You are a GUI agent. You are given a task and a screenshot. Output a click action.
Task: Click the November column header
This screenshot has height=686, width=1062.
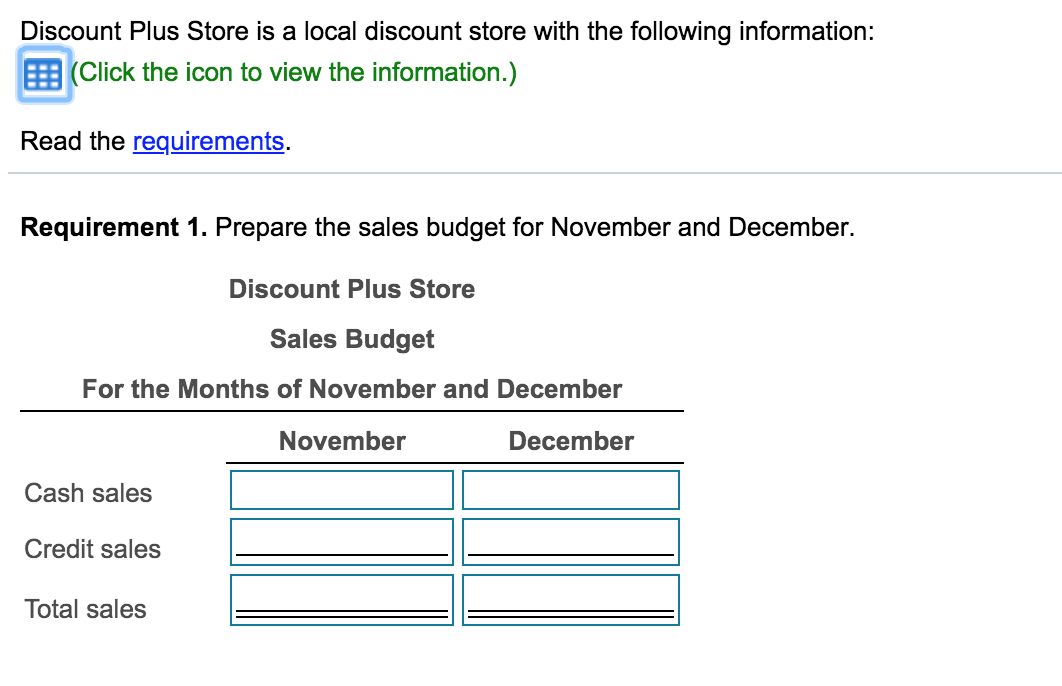click(x=342, y=441)
